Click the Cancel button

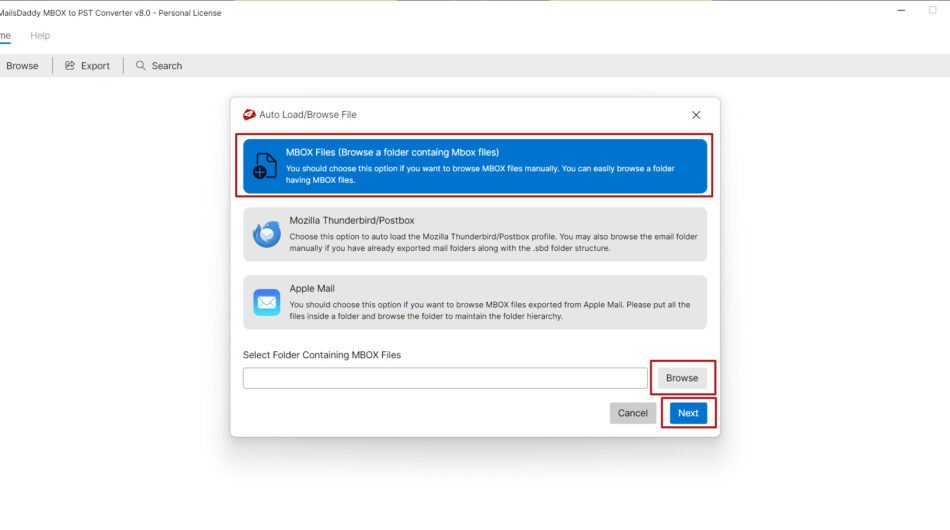coord(632,413)
